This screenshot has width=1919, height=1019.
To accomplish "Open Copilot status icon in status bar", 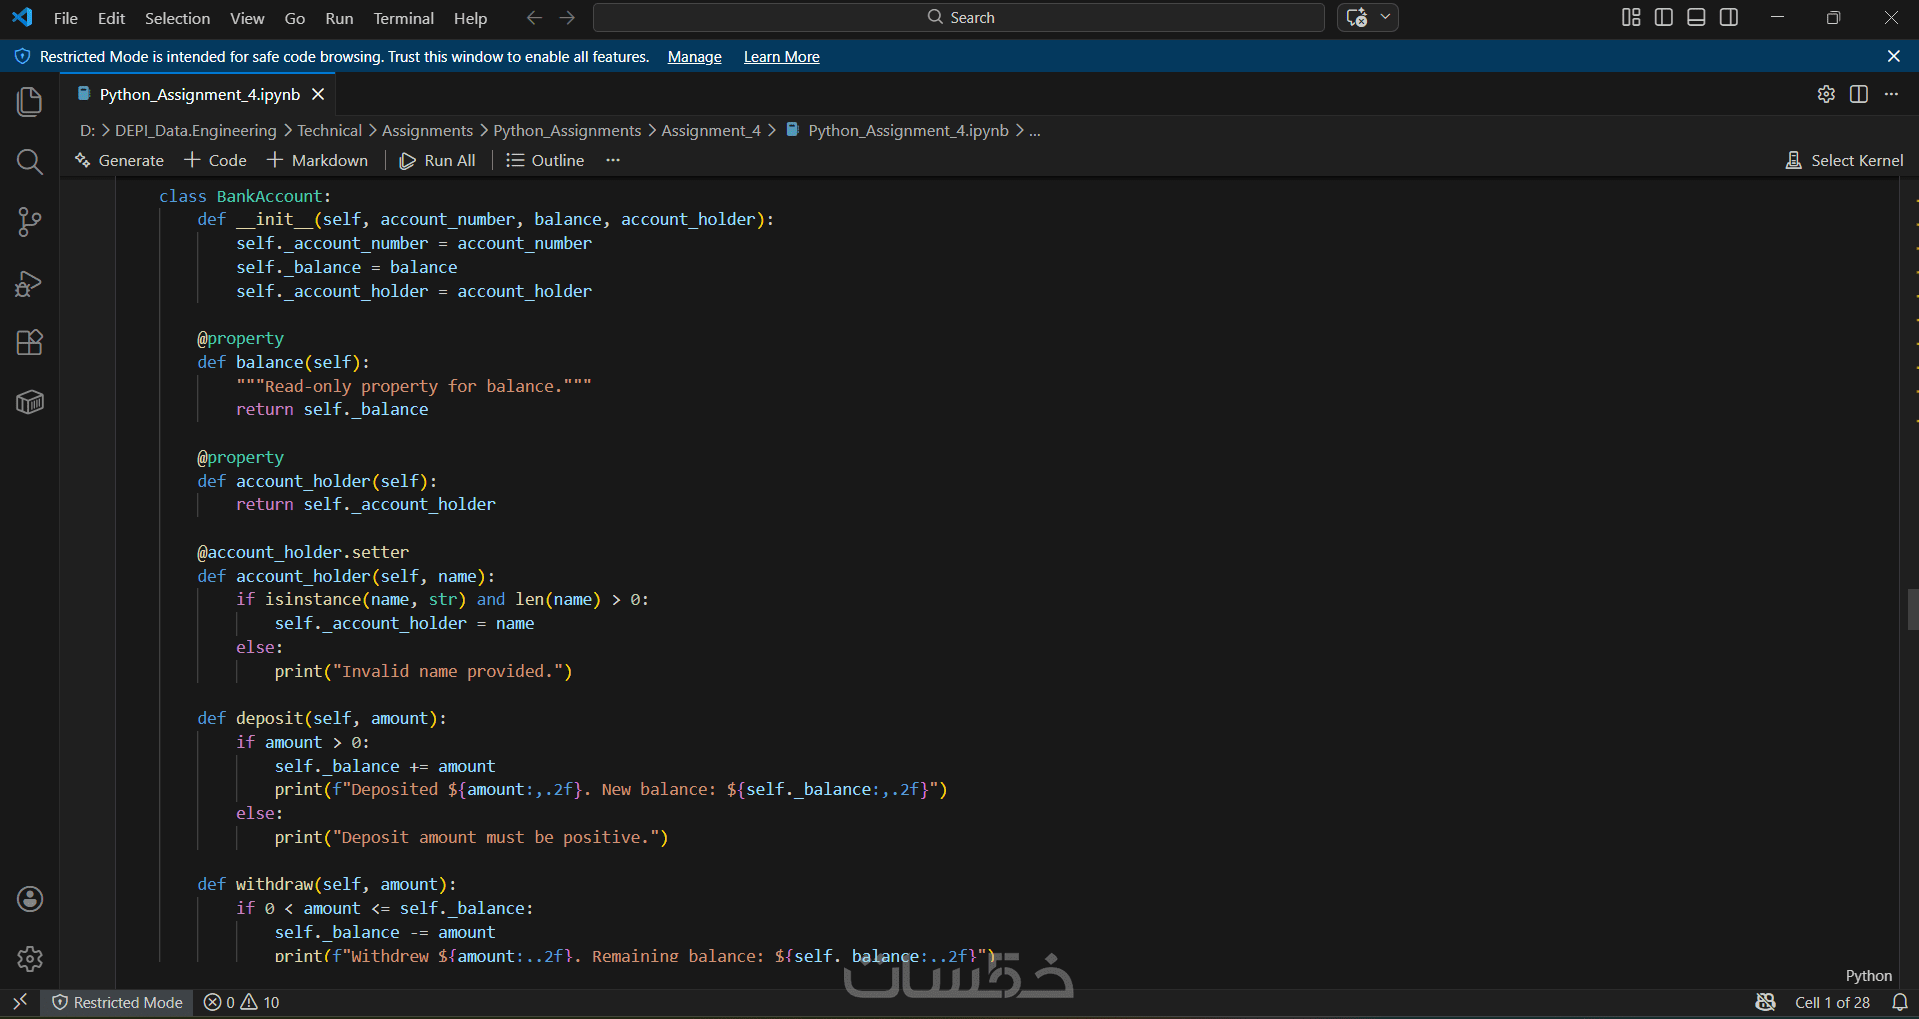I will (x=1766, y=1002).
